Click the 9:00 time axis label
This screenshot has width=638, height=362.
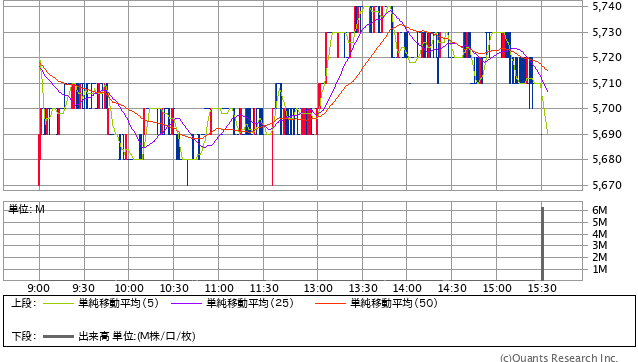(39, 288)
